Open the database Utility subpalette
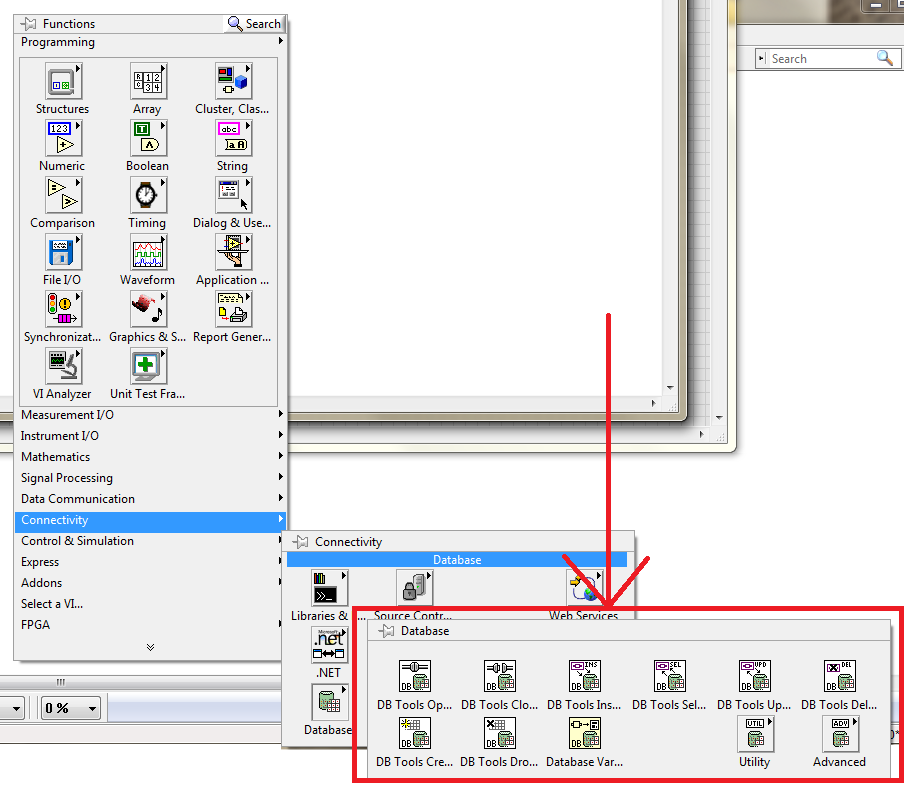This screenshot has height=785, width=904. 755,734
